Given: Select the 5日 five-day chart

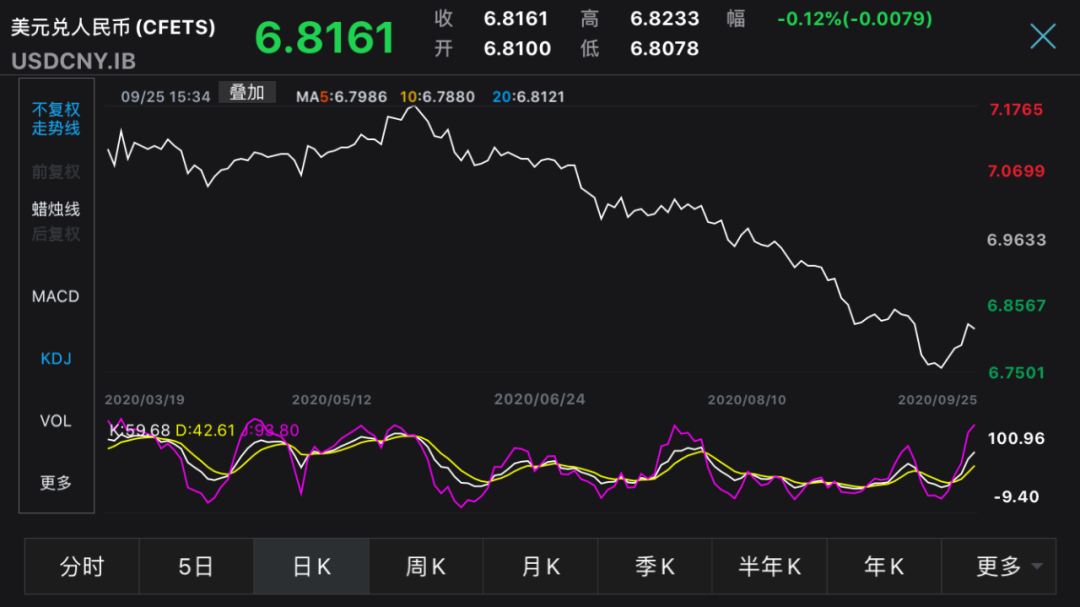Looking at the screenshot, I should (196, 566).
